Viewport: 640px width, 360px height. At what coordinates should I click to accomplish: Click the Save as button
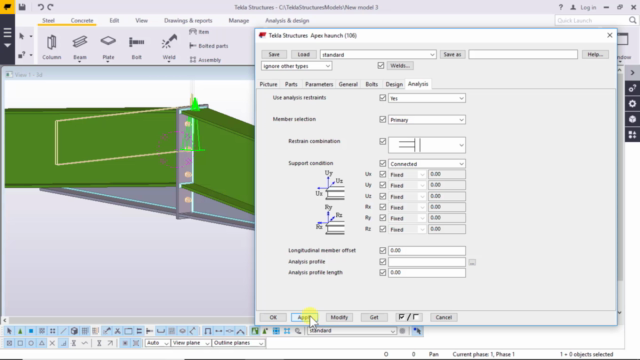click(x=452, y=54)
